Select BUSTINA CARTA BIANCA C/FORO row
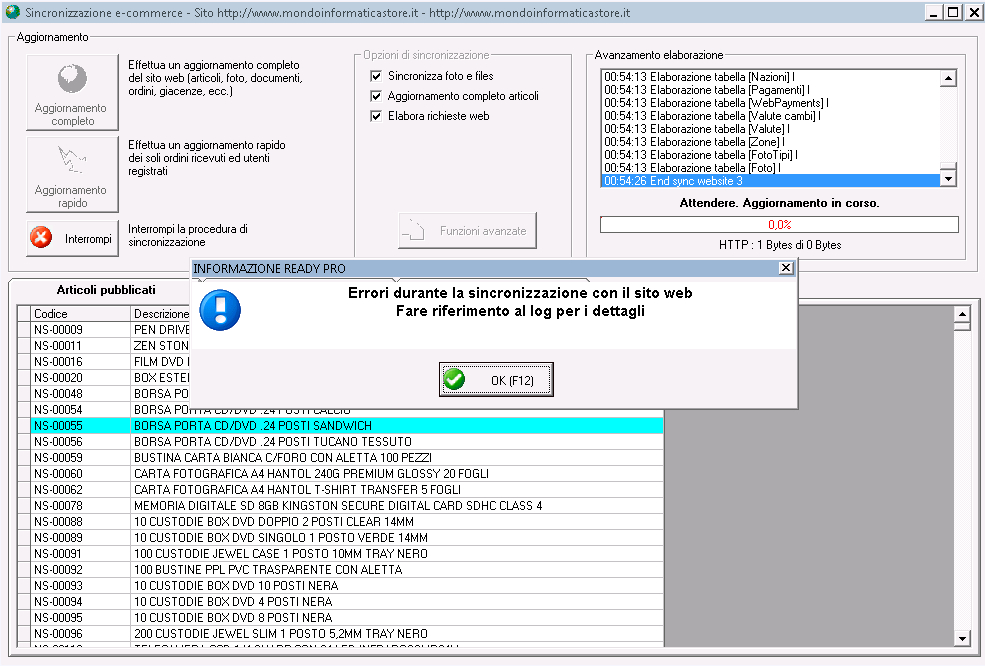985x666 pixels. click(347, 458)
